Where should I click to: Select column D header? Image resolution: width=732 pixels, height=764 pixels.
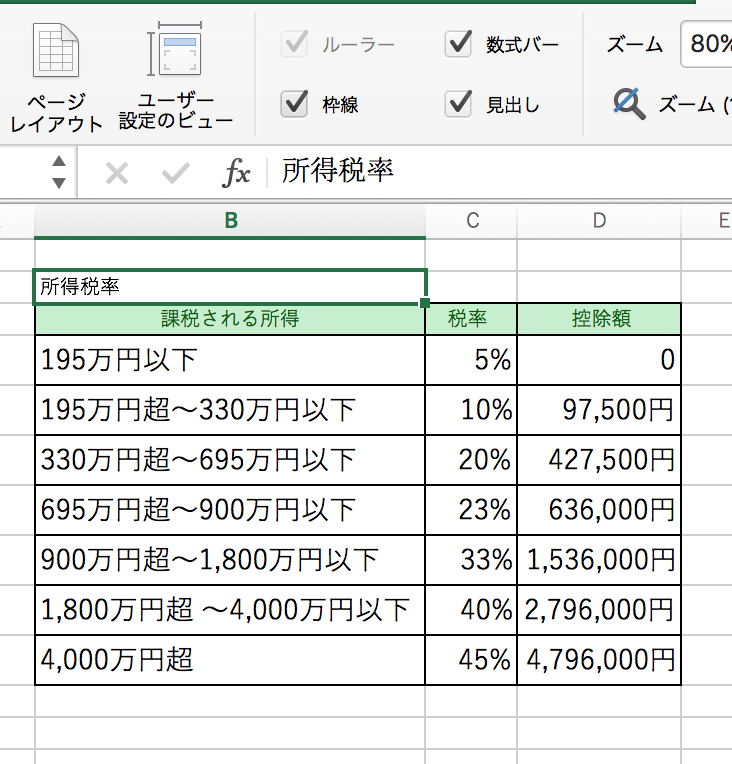tap(599, 221)
